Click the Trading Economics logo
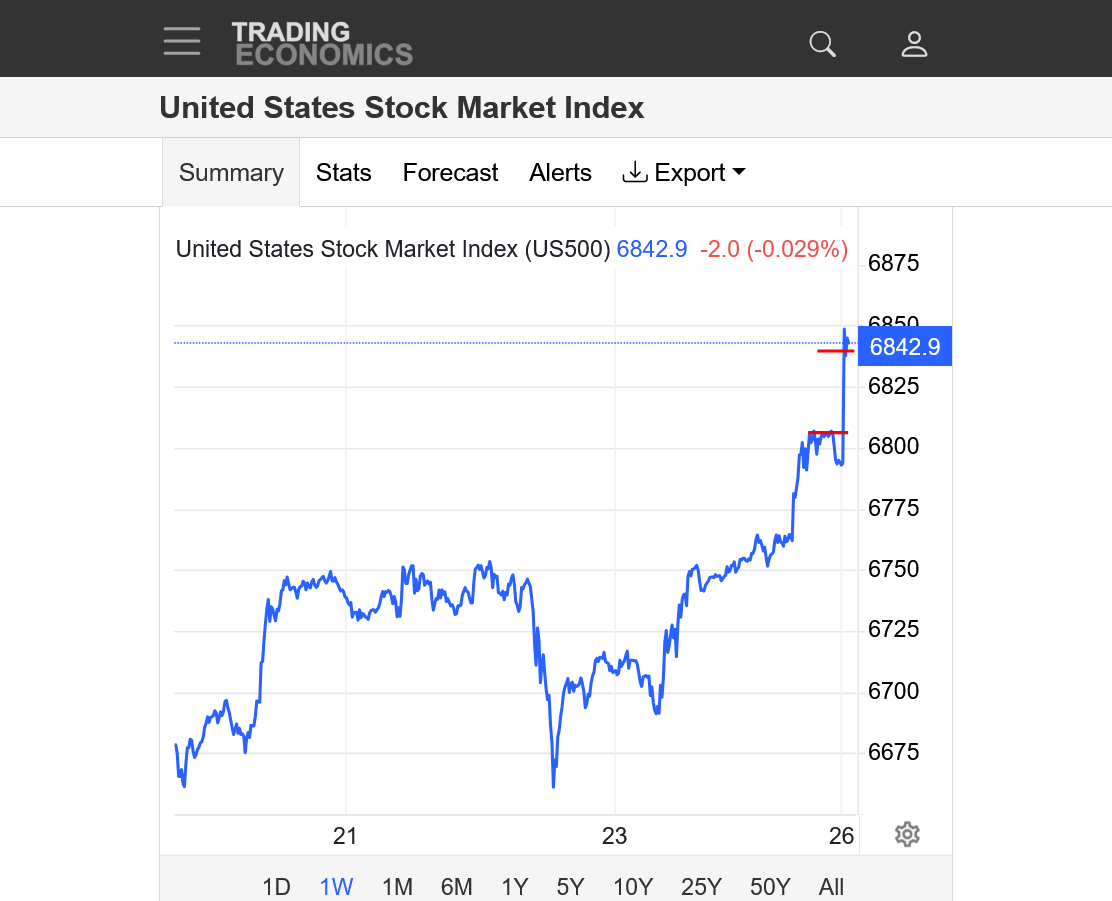1112x901 pixels. [322, 43]
